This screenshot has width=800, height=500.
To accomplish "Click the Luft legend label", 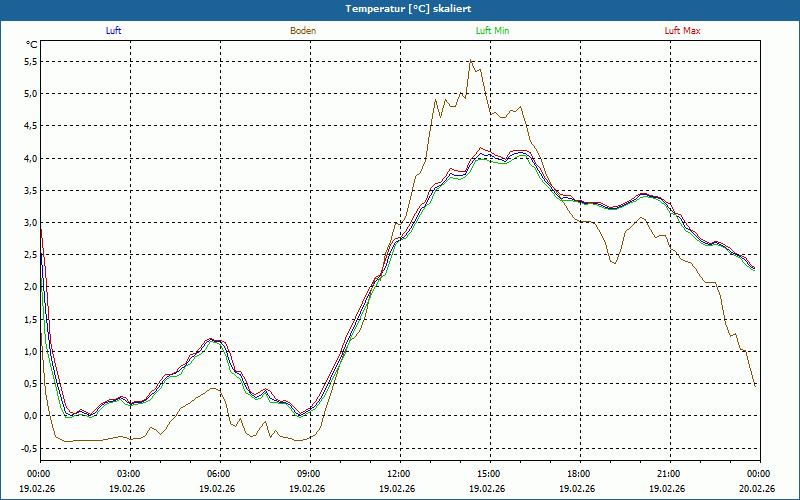I will (x=113, y=31).
